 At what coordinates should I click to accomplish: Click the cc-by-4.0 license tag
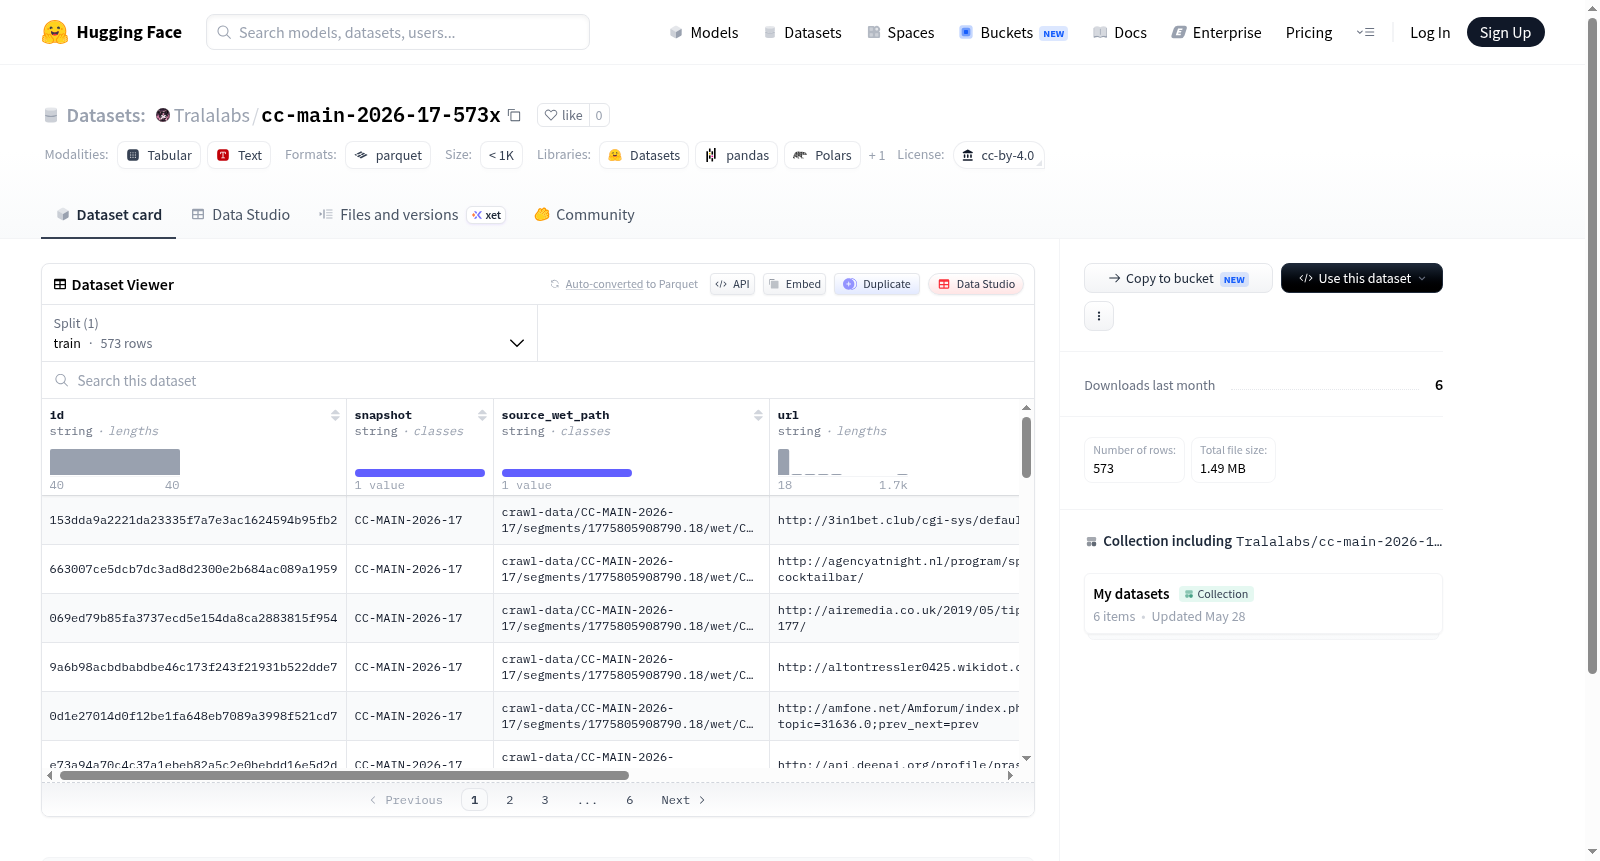[998, 155]
